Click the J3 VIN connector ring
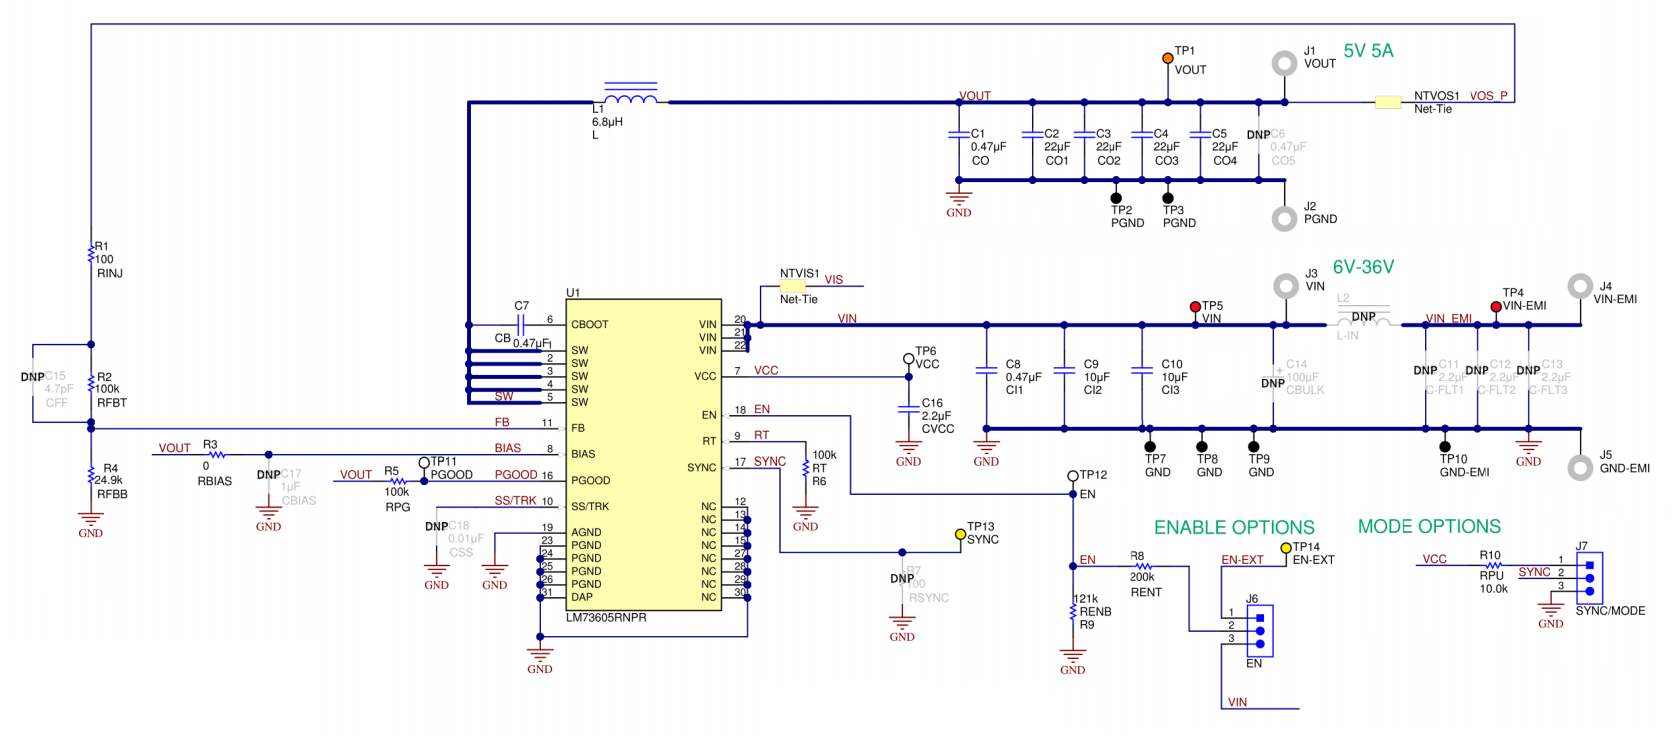 point(1286,286)
